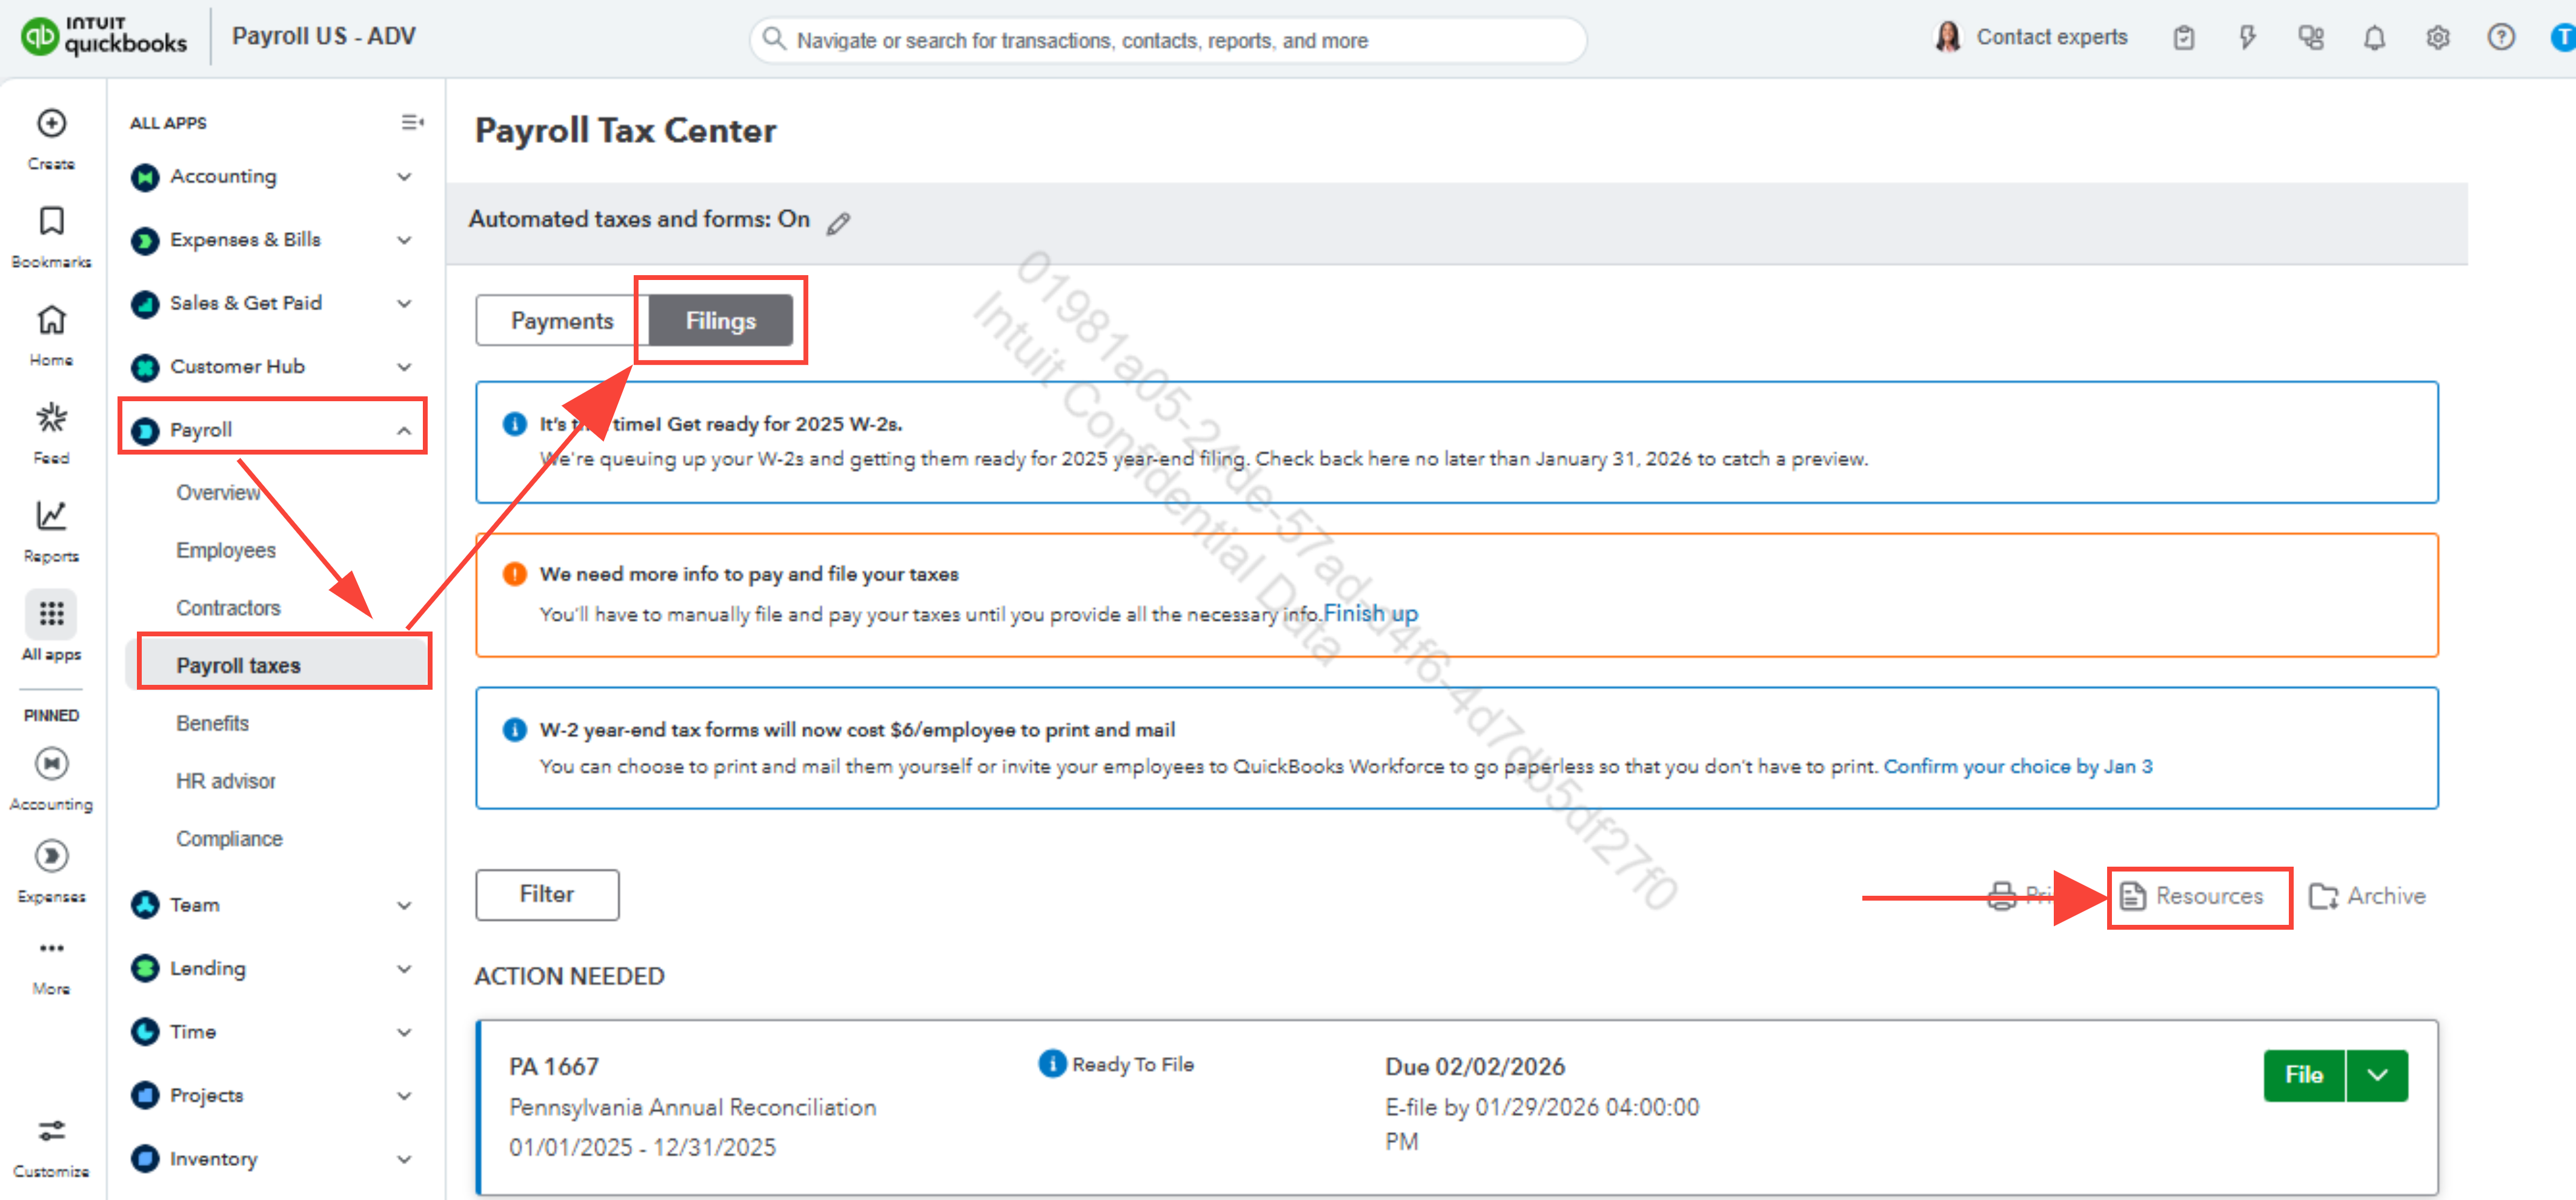Go to the Home icon
The image size is (2576, 1200).
point(51,320)
